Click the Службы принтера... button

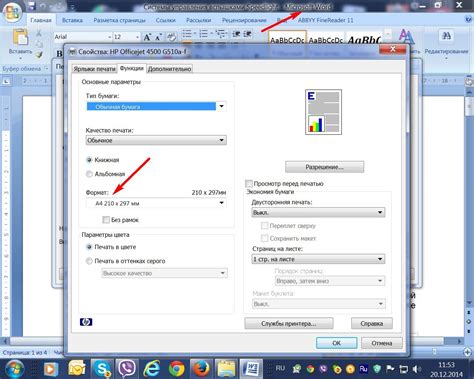(x=289, y=323)
